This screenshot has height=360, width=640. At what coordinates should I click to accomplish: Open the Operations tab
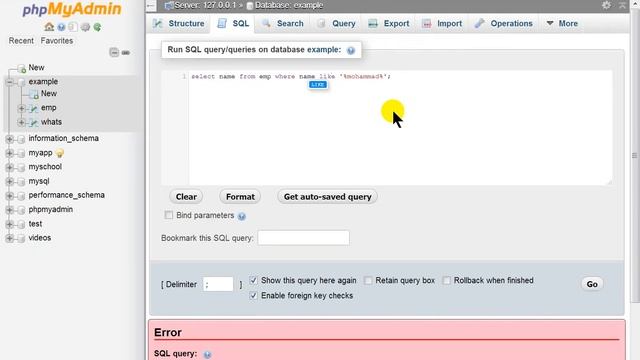[x=504, y=24]
